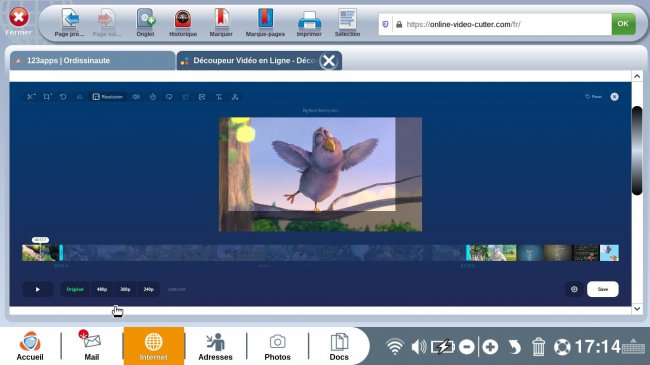Image resolution: width=650 pixels, height=365 pixels.
Task: Click the battery icon
Action: (x=443, y=347)
